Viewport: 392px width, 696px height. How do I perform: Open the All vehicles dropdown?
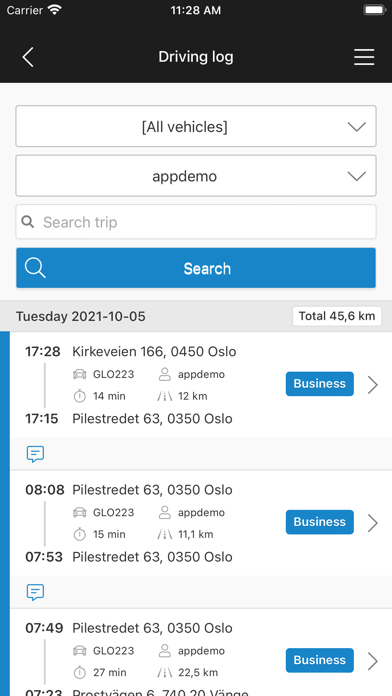point(196,127)
